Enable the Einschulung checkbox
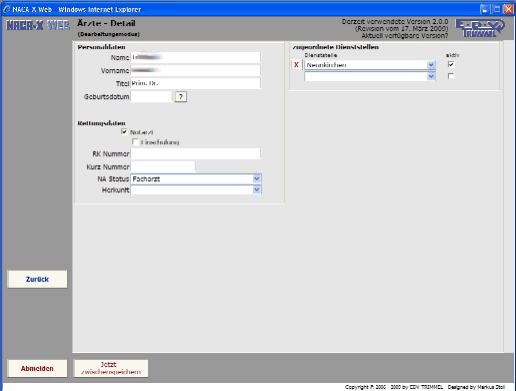516x391 pixels. click(135, 142)
